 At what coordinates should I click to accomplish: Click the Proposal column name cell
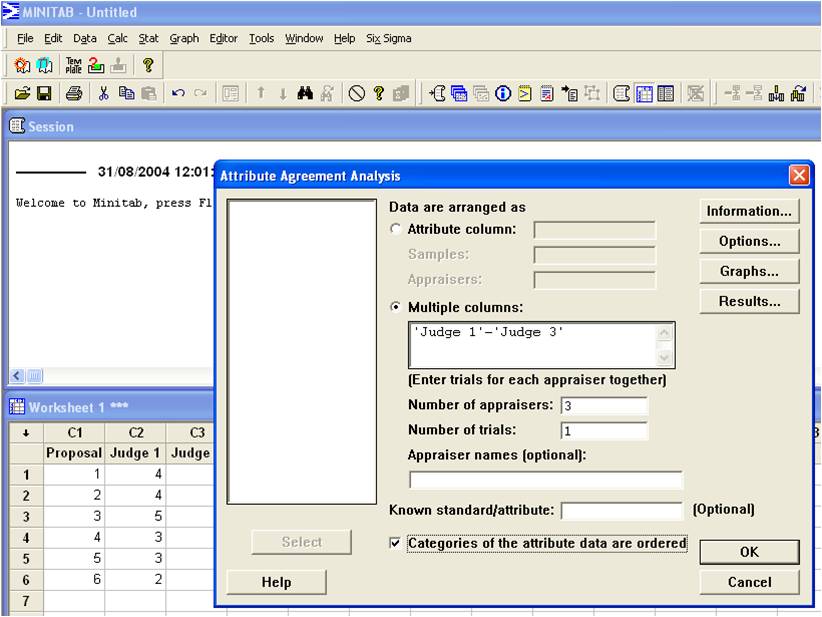click(x=74, y=453)
